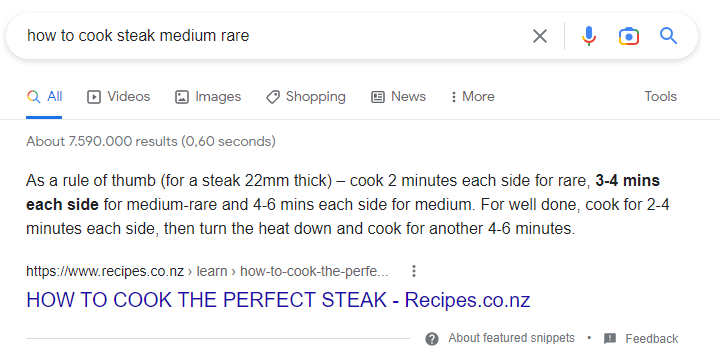Open the Tools options
Screen dimensions: 720x360
(x=660, y=96)
